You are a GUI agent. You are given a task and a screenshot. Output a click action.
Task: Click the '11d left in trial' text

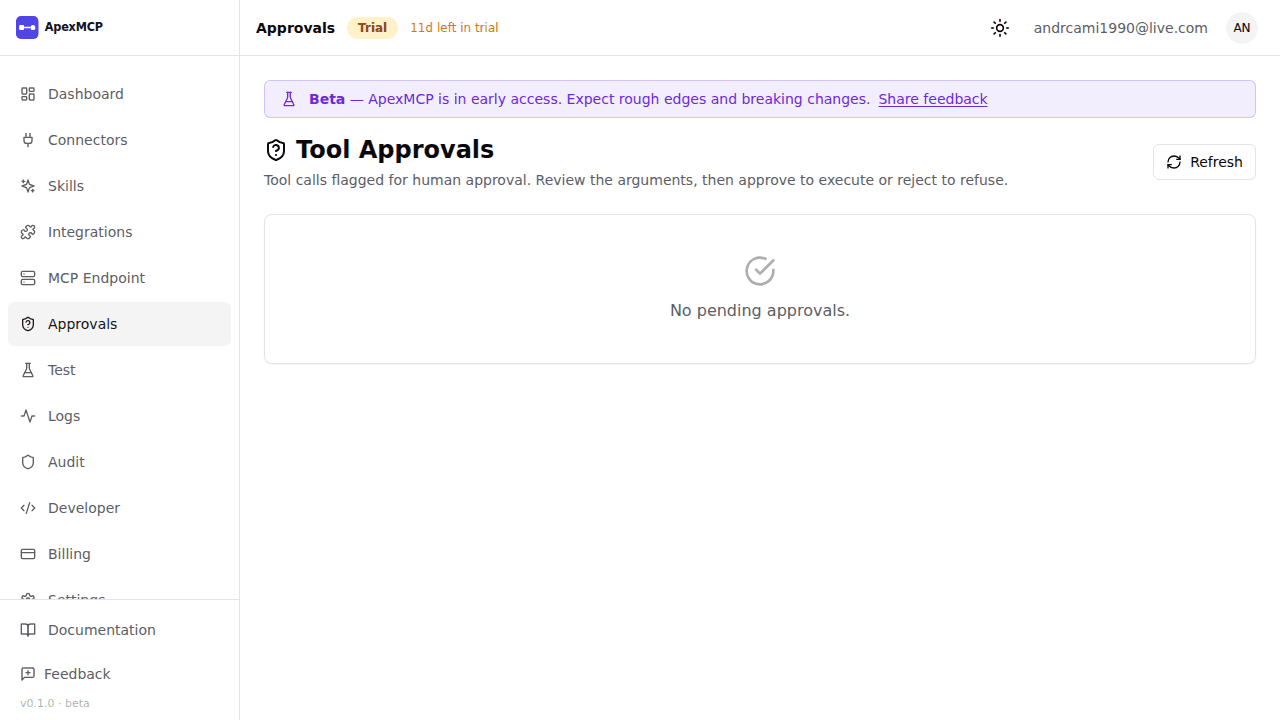coord(454,28)
